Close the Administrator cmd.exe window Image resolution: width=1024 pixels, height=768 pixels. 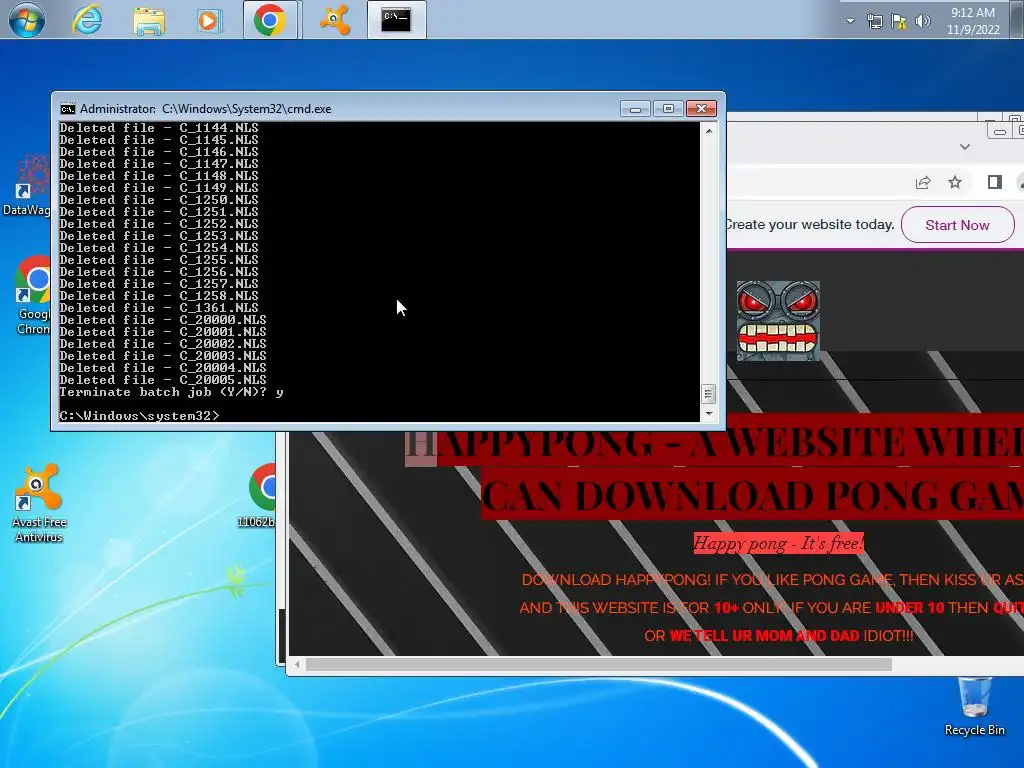[701, 109]
